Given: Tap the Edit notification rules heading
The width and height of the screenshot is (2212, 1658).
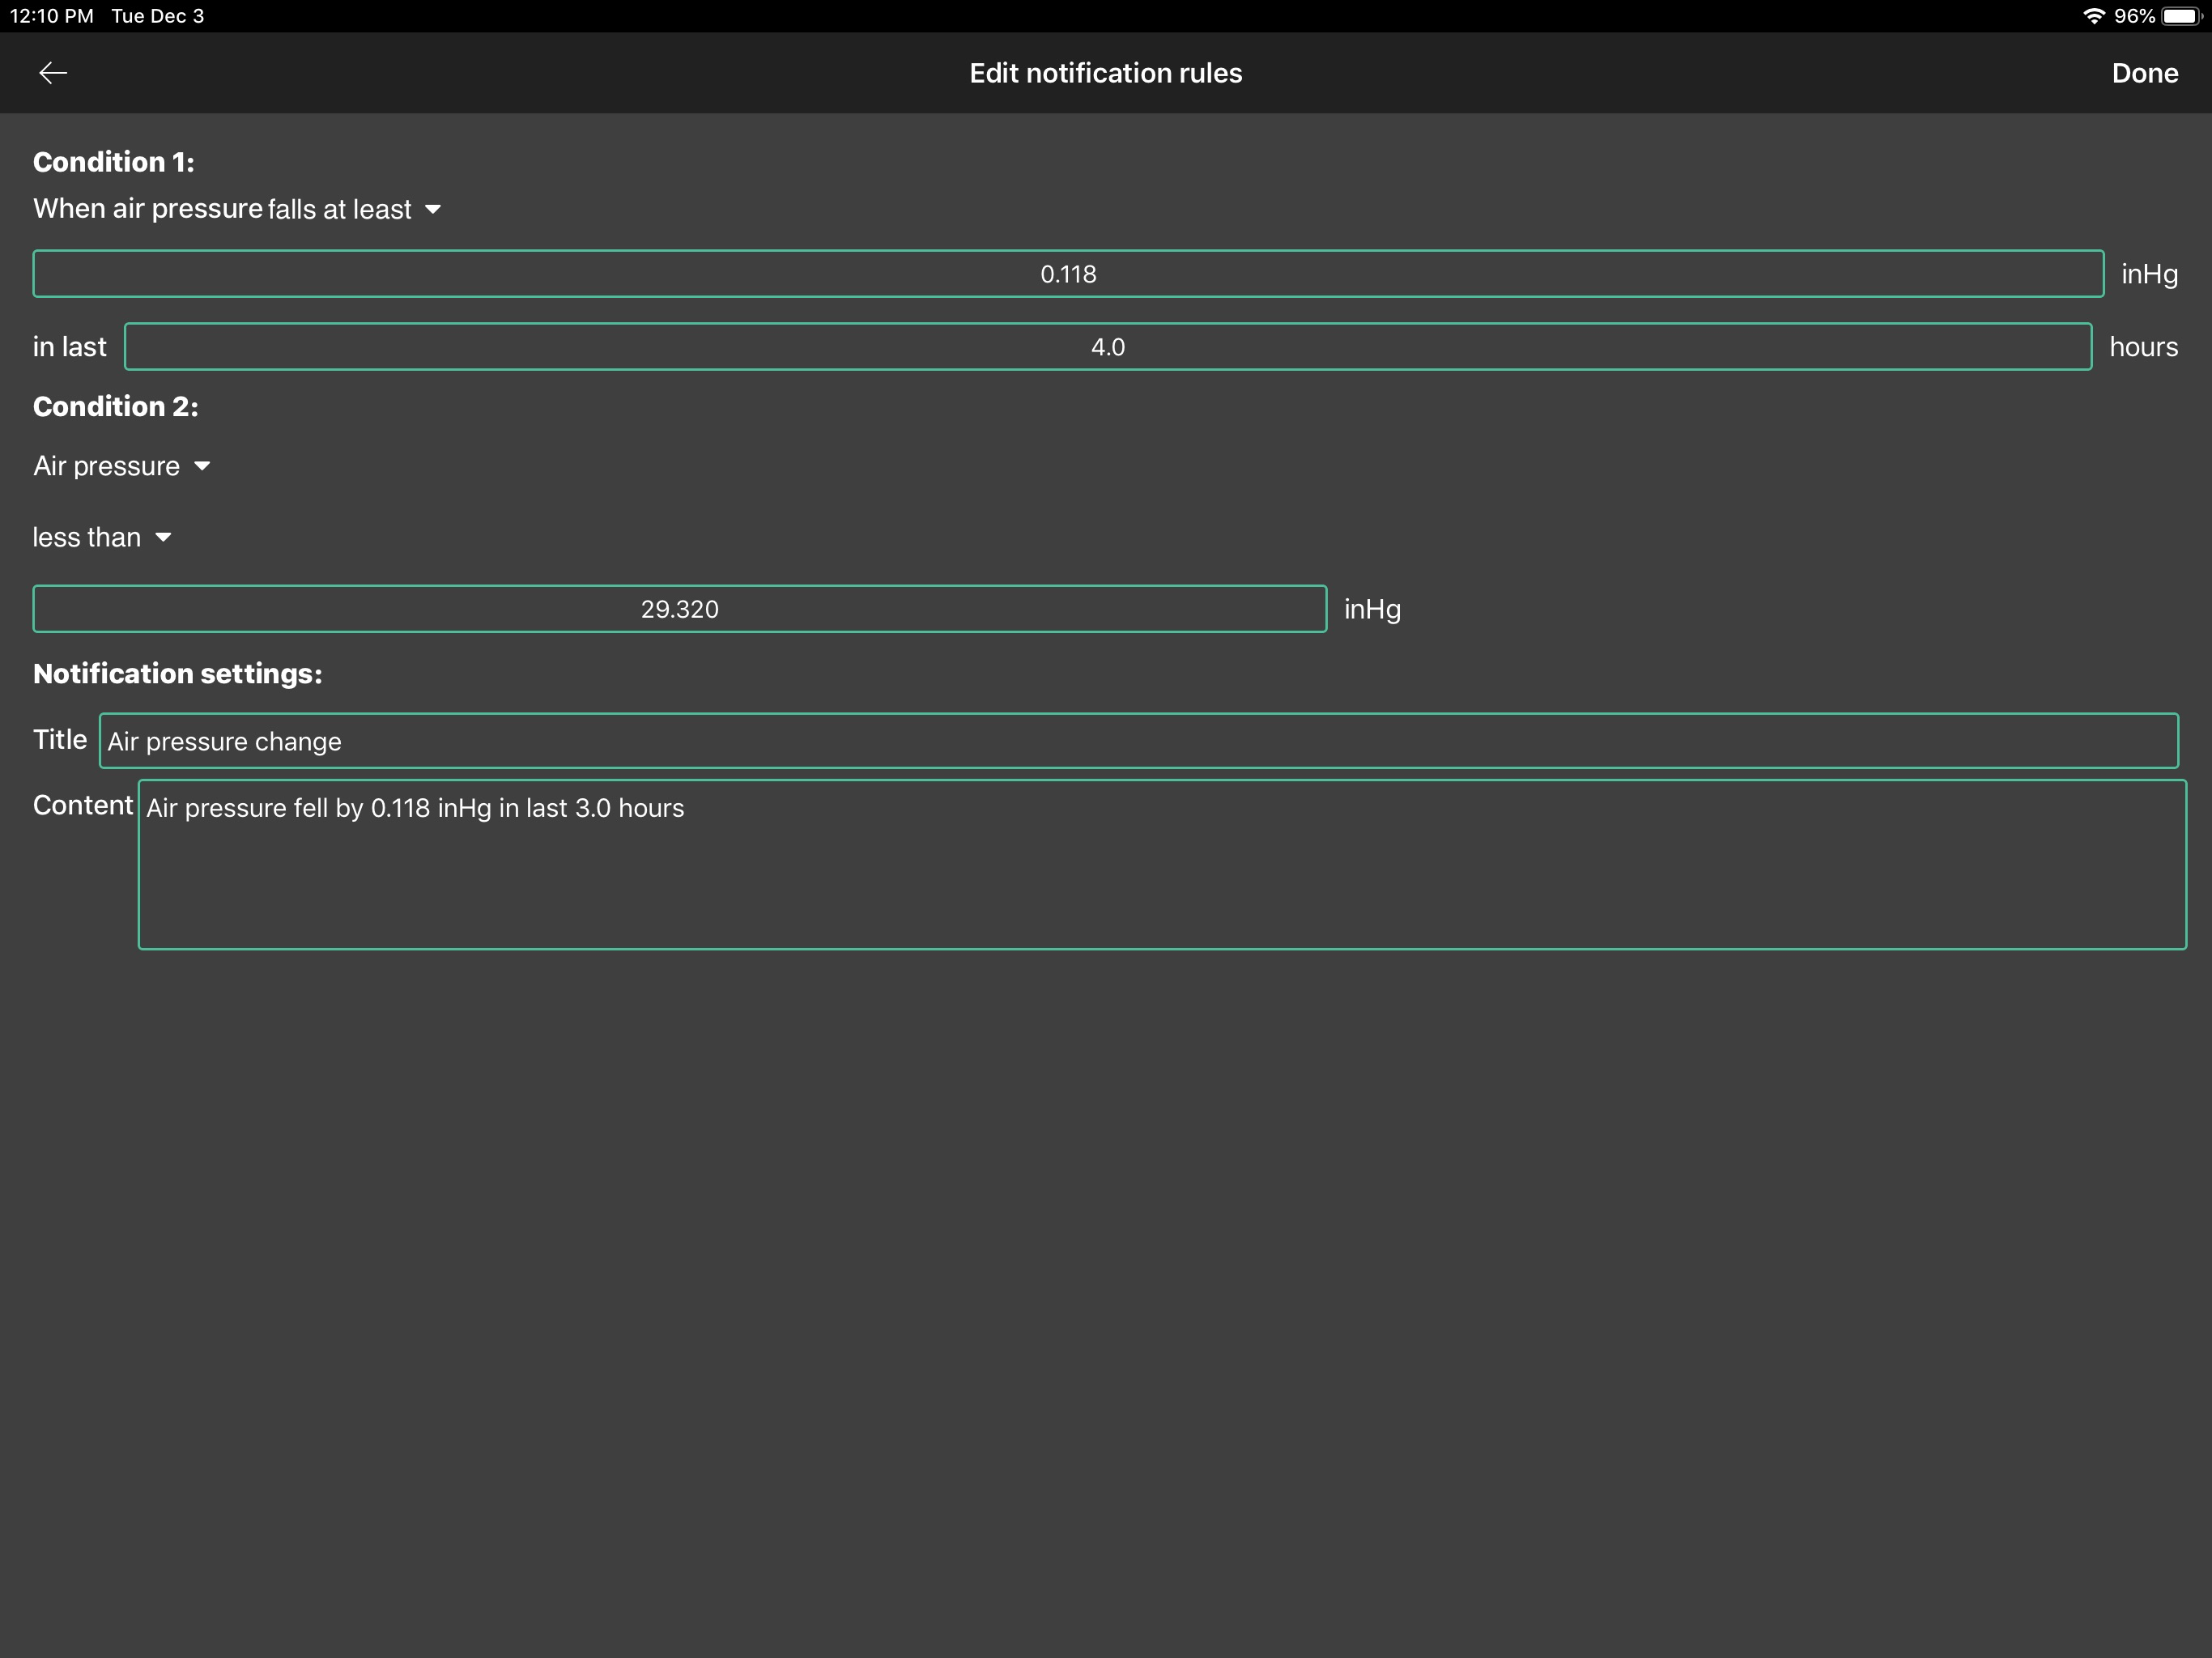Looking at the screenshot, I should (1105, 73).
